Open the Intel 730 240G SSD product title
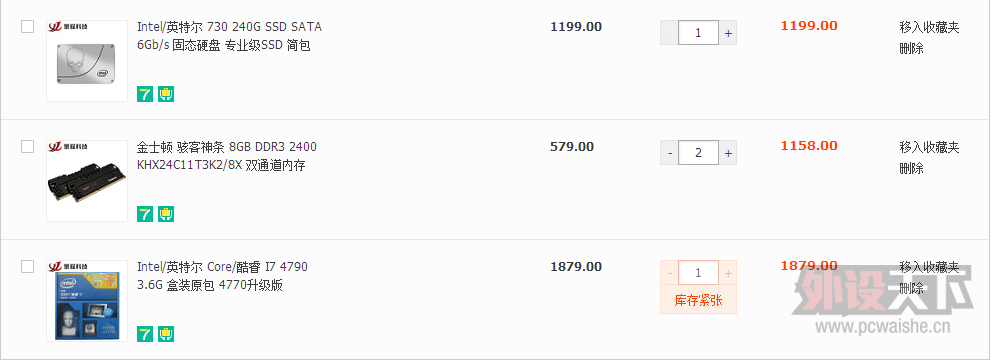The image size is (992, 360). (x=230, y=36)
